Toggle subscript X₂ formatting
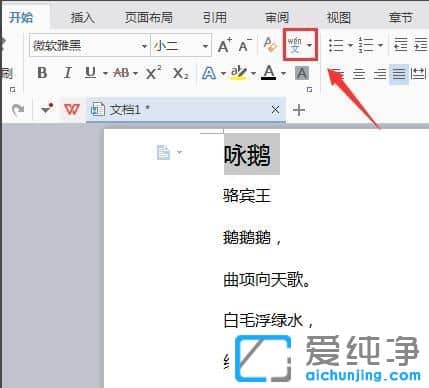The width and height of the screenshot is (429, 388). point(180,73)
